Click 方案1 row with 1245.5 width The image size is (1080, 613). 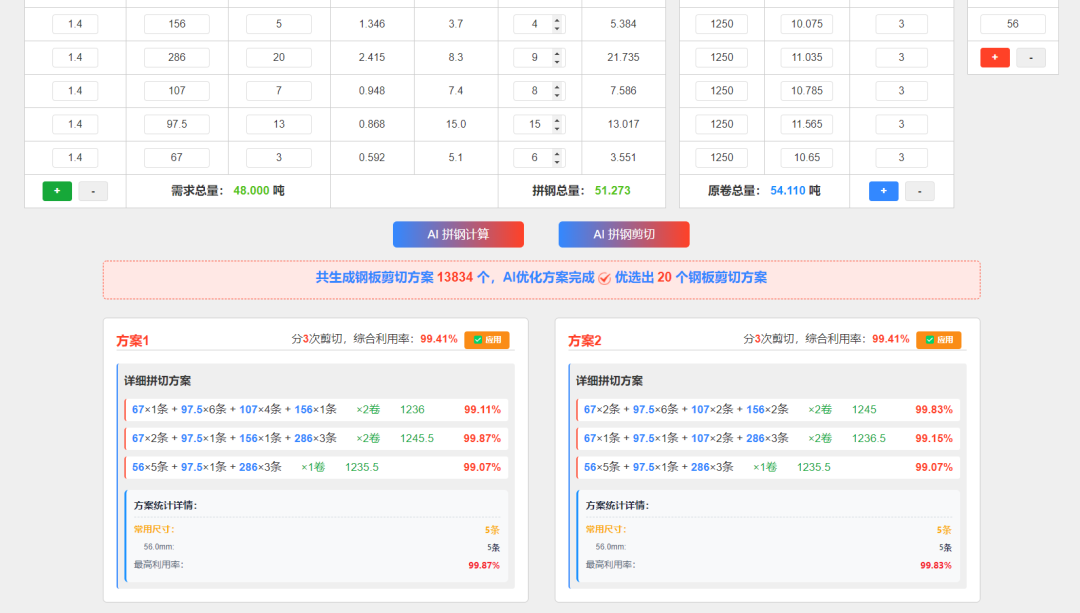point(317,438)
